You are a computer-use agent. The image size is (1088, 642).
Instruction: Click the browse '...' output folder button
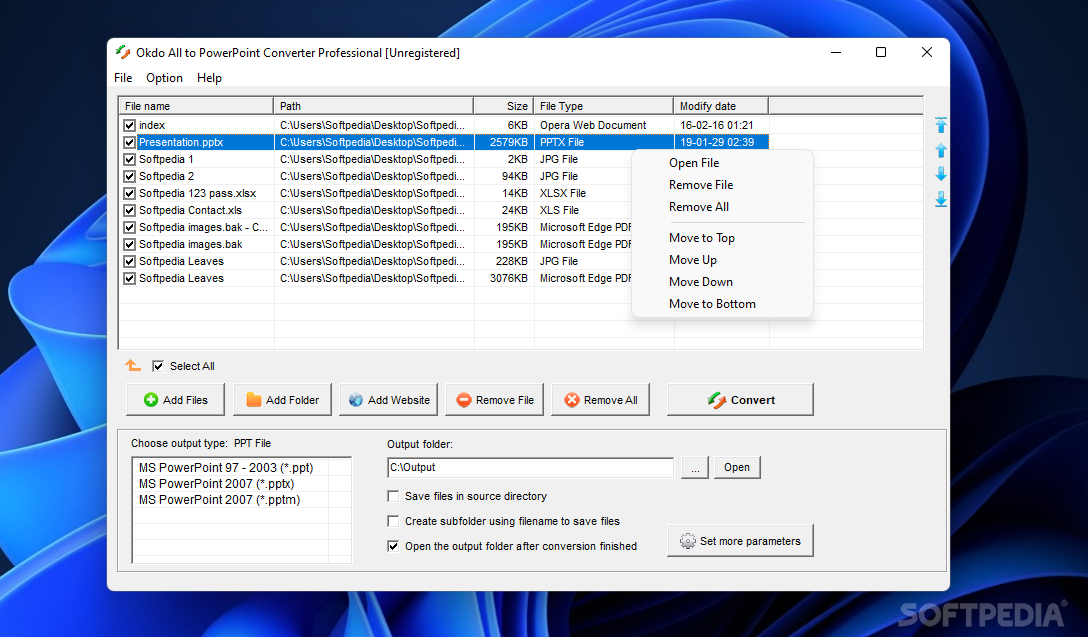pos(695,468)
